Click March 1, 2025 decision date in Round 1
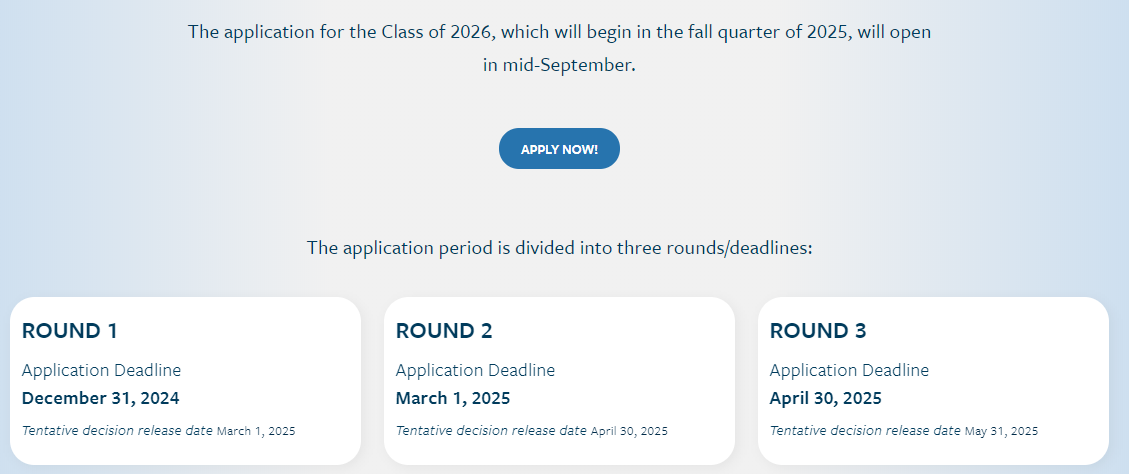 pos(256,431)
